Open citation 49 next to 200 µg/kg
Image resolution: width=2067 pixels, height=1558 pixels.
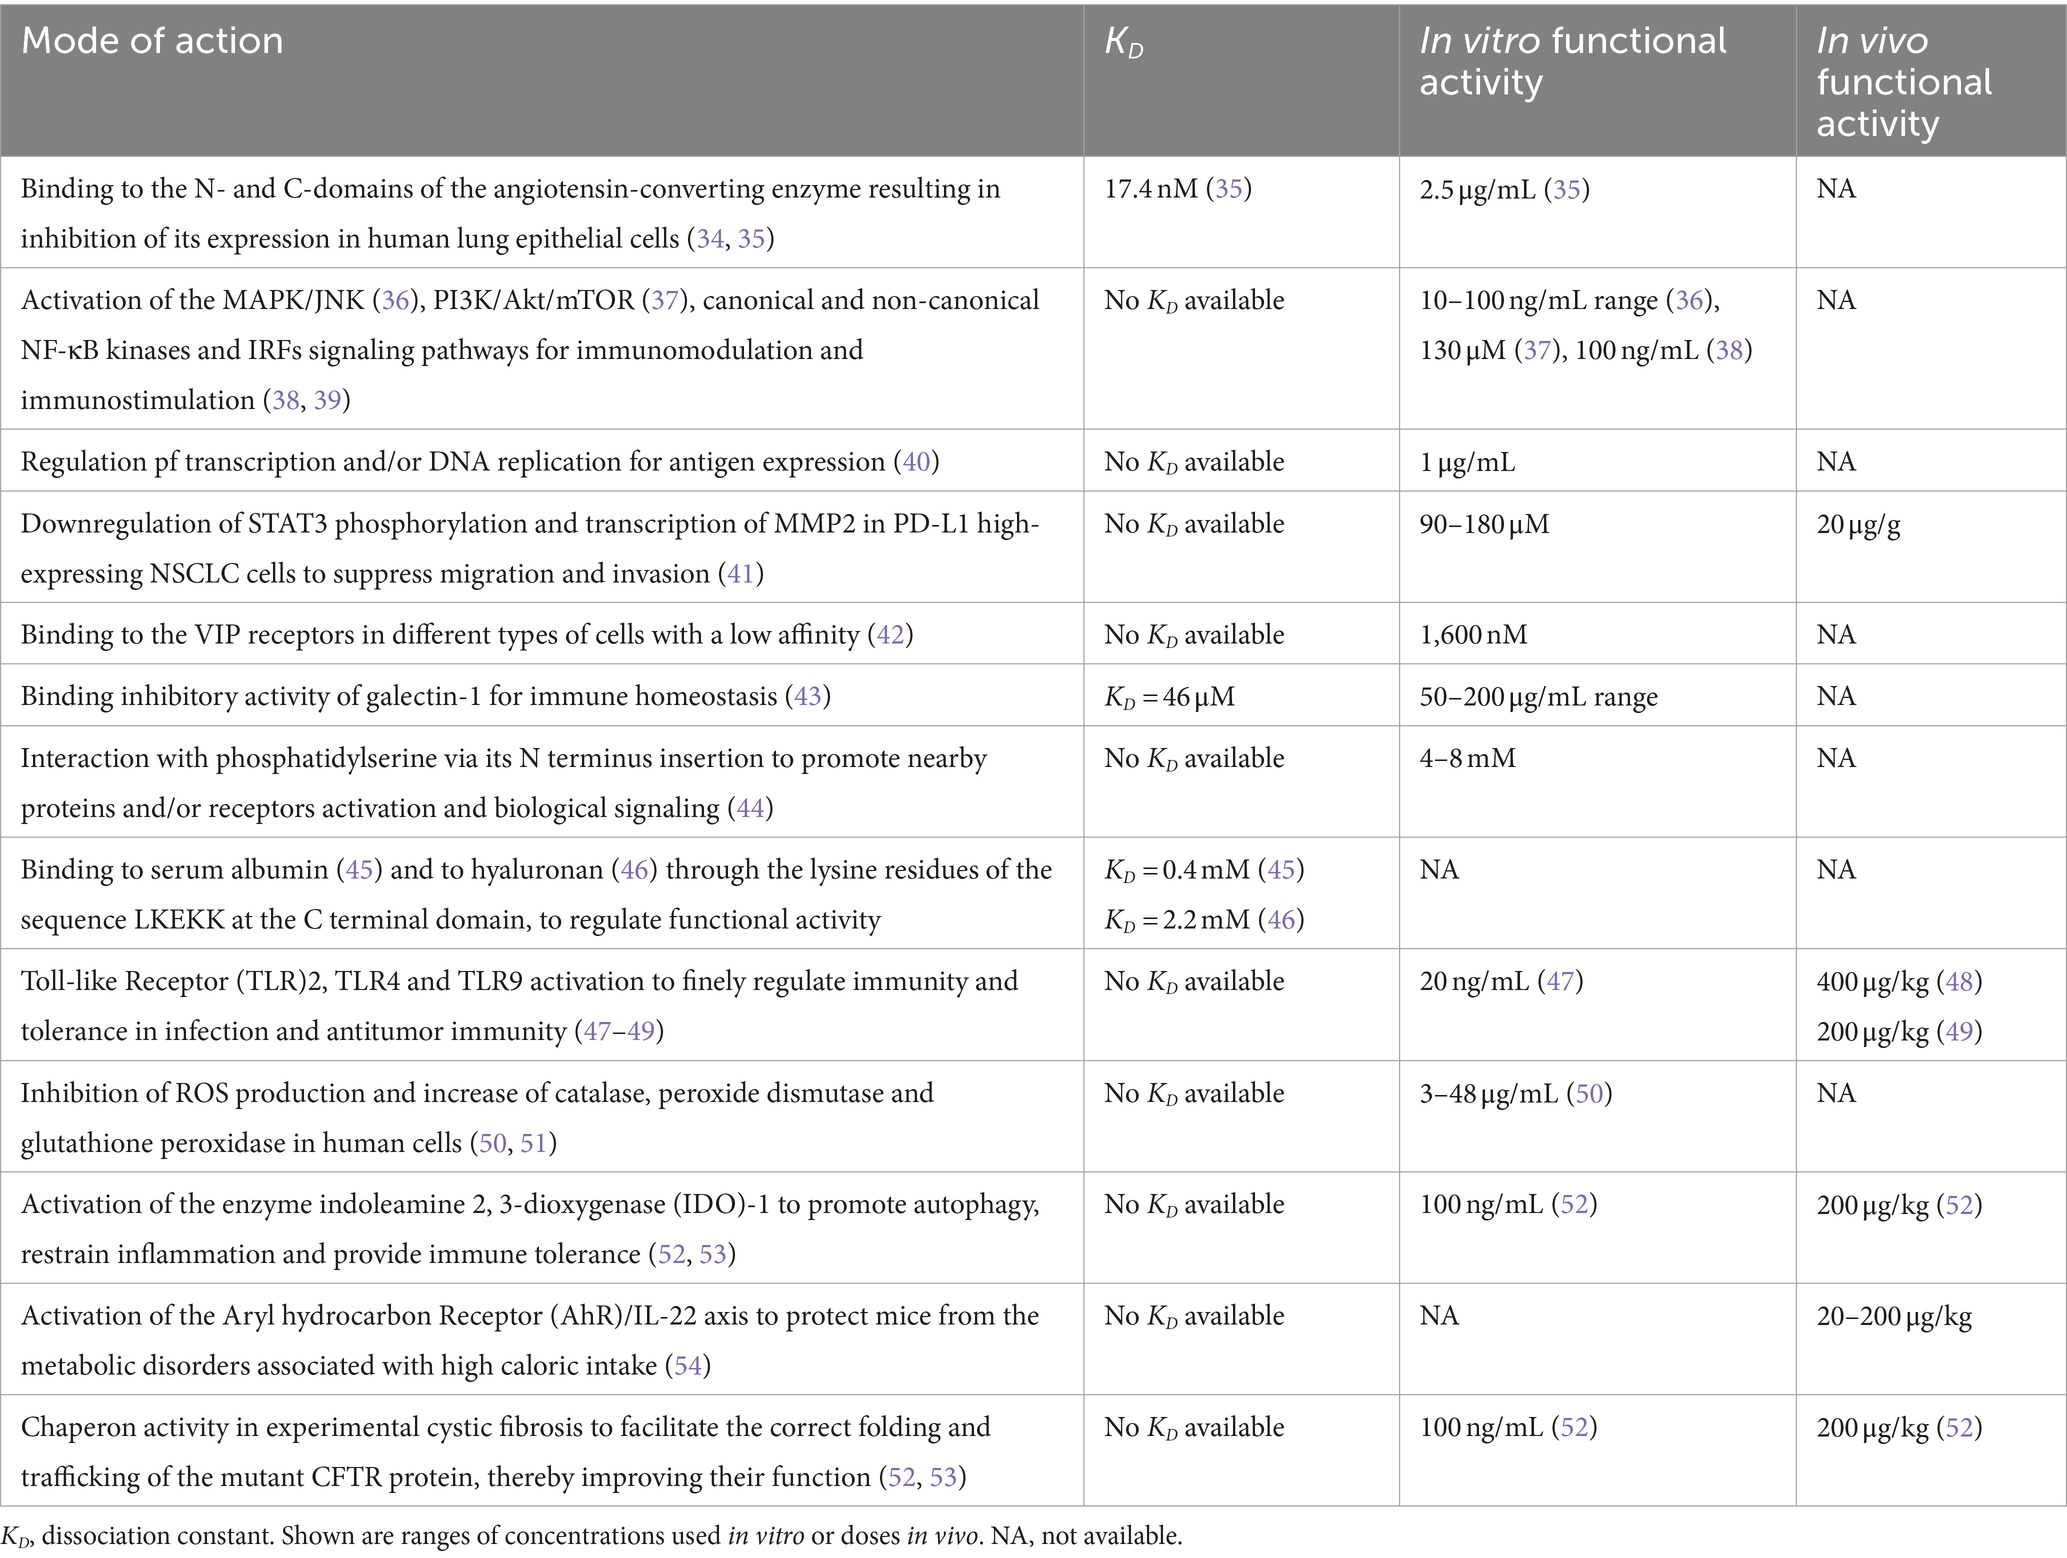click(1960, 1031)
